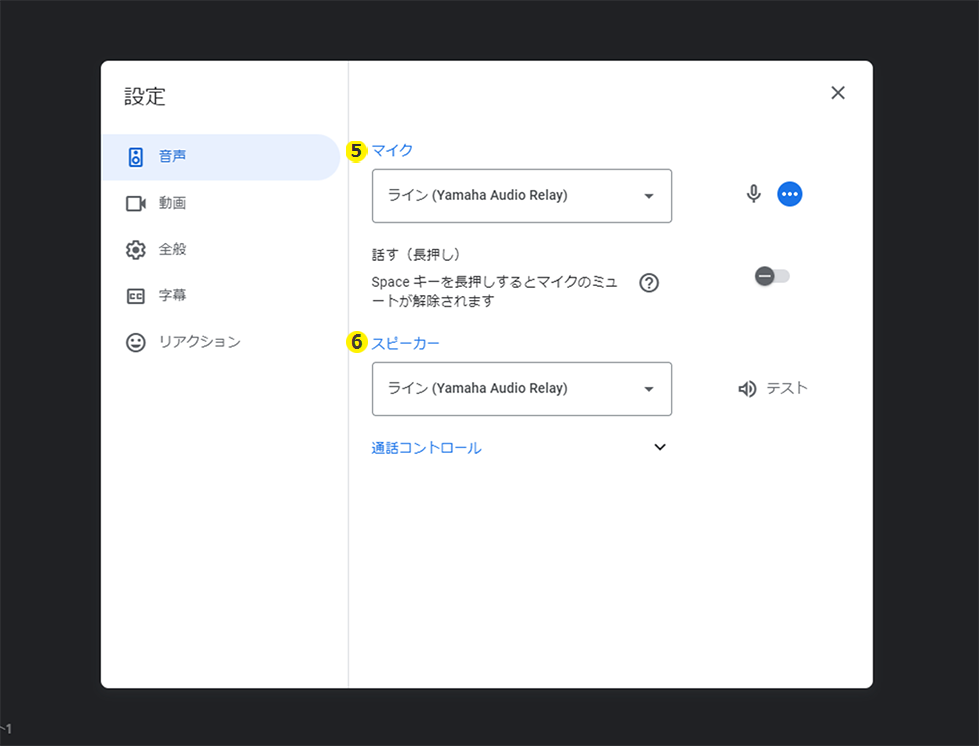
Task: Click the microphone level icon
Action: [754, 194]
